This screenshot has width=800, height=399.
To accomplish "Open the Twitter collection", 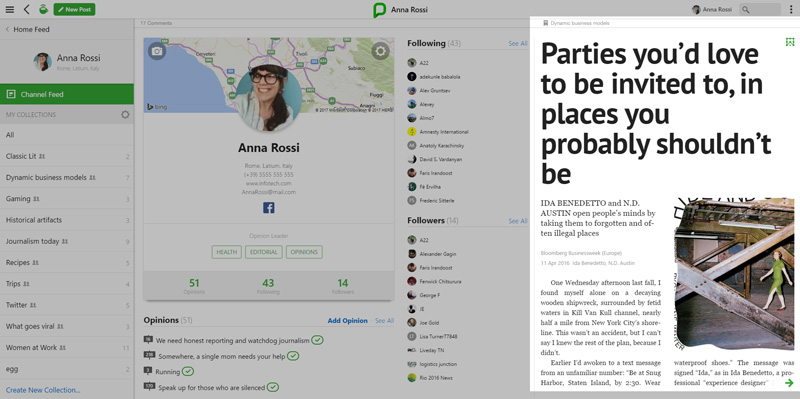I will (67, 305).
